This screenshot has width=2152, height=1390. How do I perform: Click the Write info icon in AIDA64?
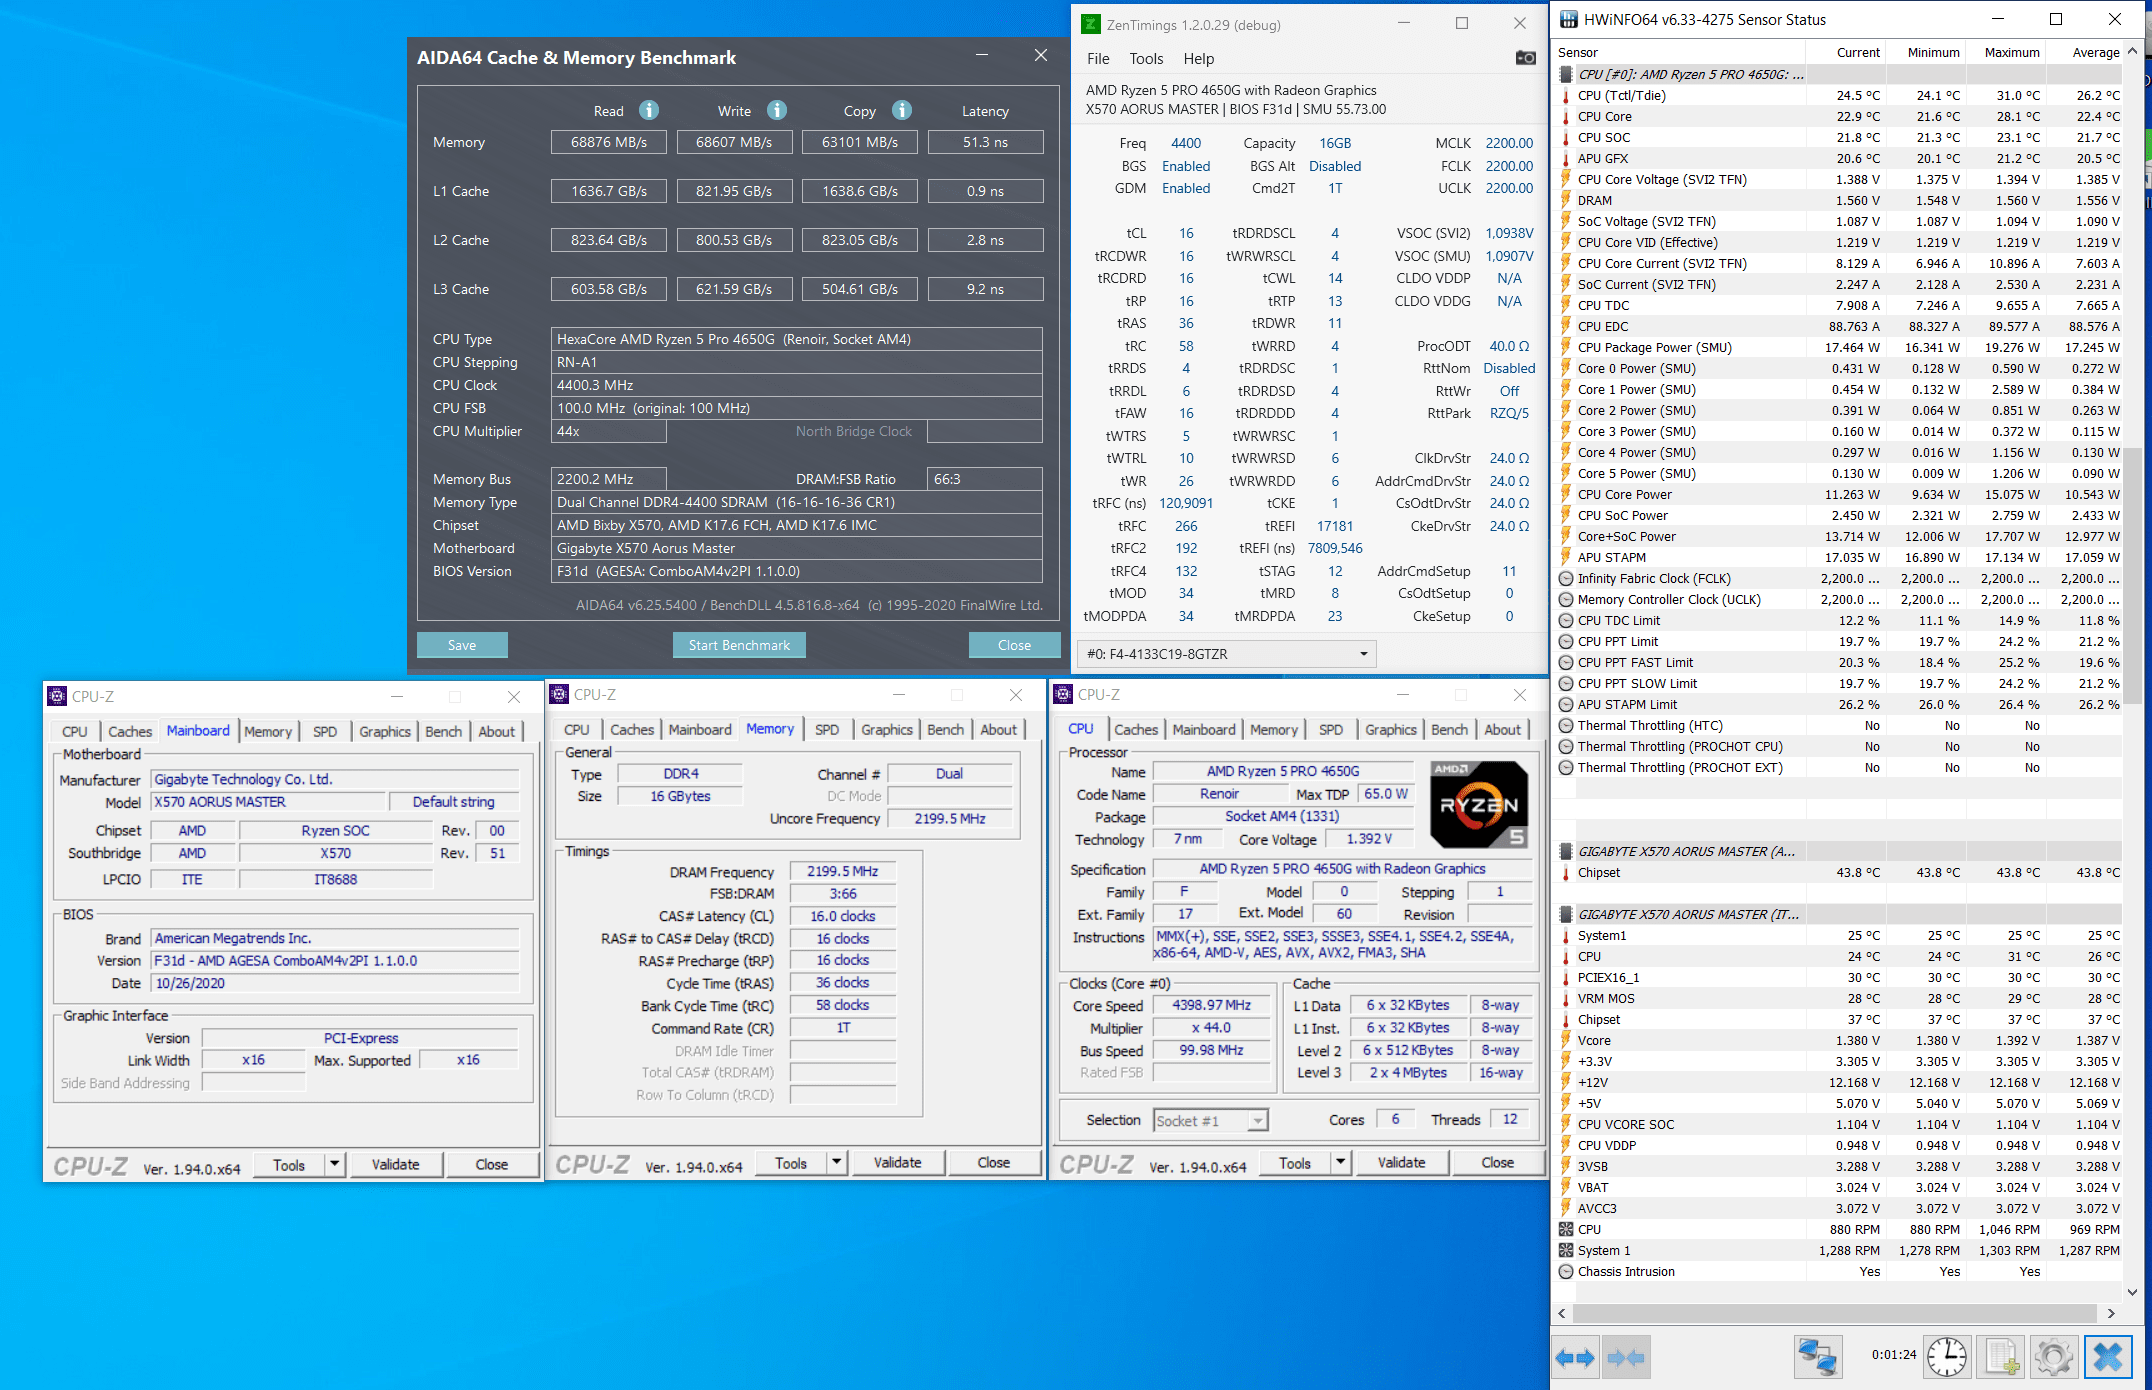click(777, 110)
